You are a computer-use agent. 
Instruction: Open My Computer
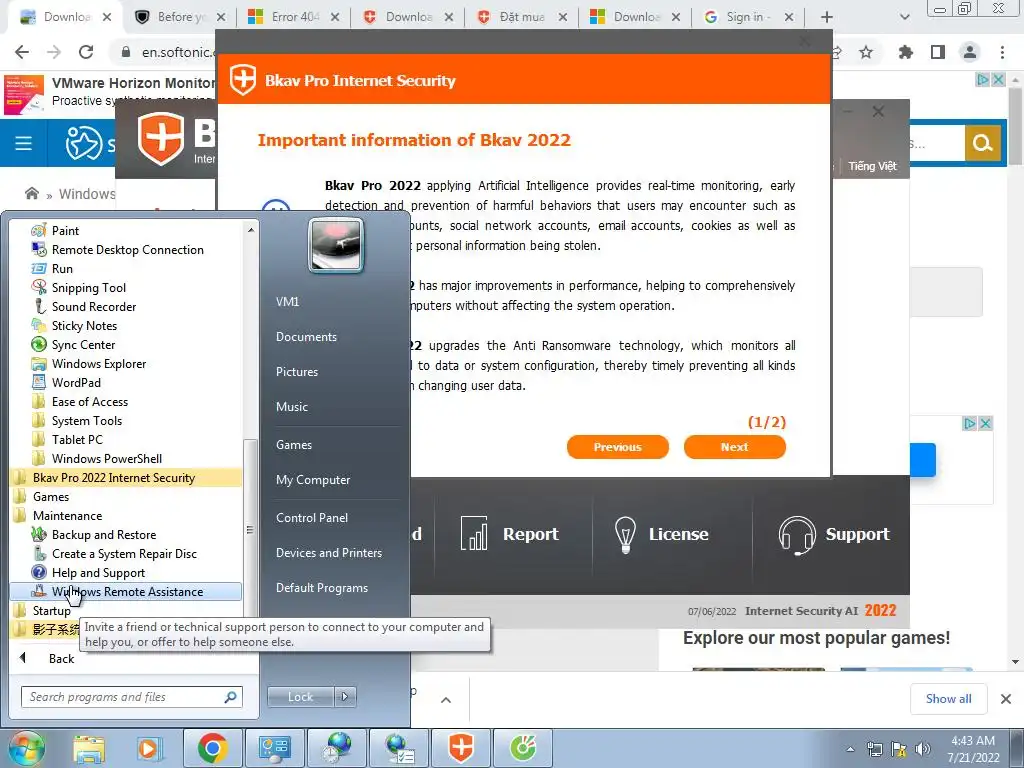tap(313, 479)
